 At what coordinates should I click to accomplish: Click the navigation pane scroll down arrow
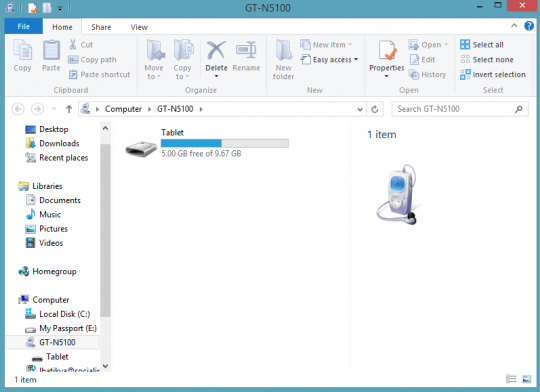click(x=105, y=366)
